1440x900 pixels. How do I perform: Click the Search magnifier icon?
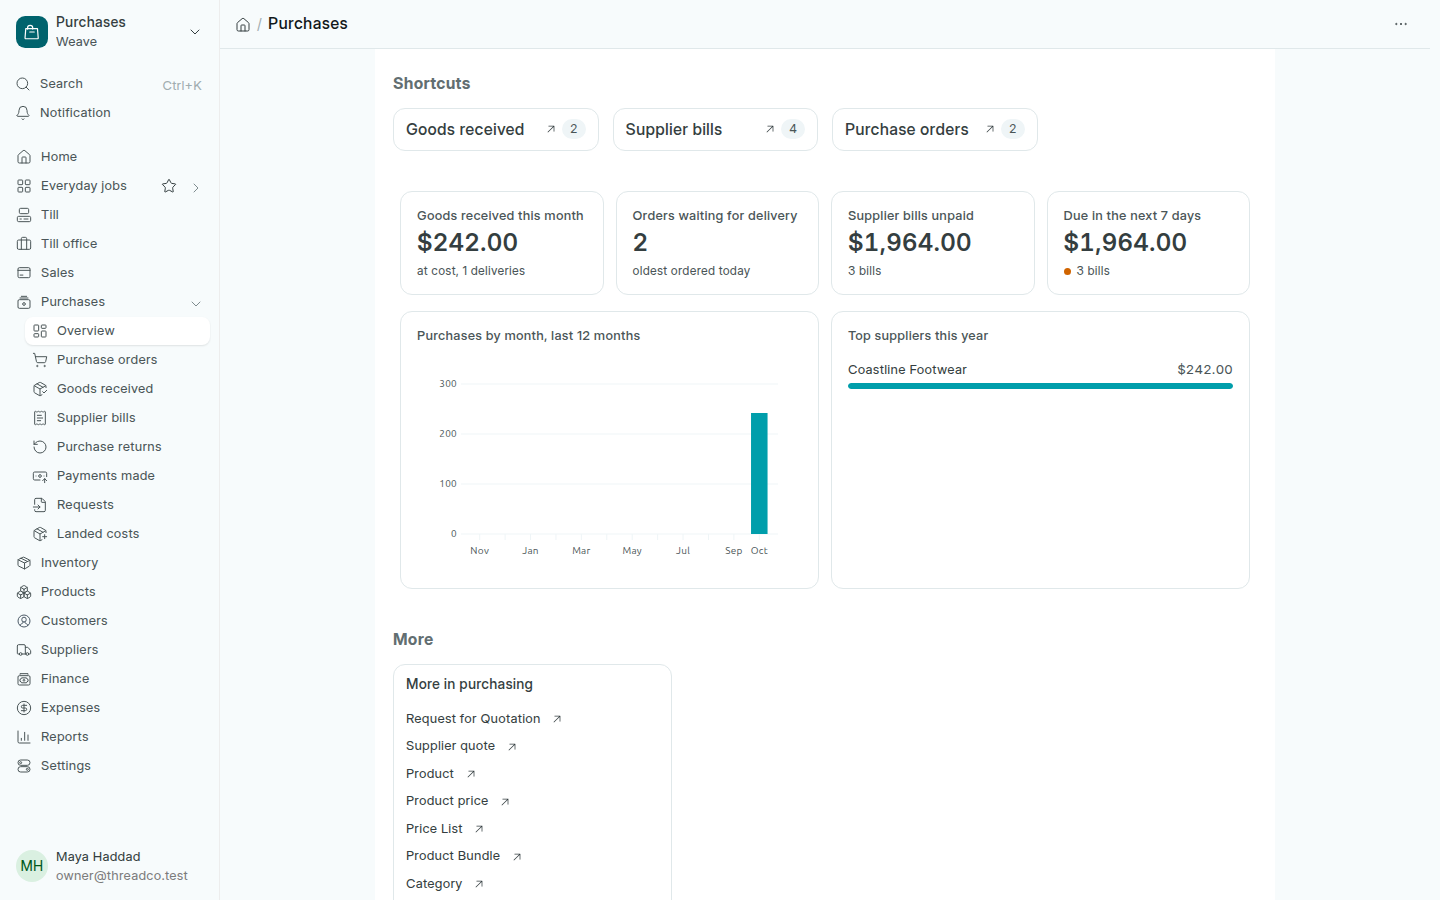[x=23, y=84]
